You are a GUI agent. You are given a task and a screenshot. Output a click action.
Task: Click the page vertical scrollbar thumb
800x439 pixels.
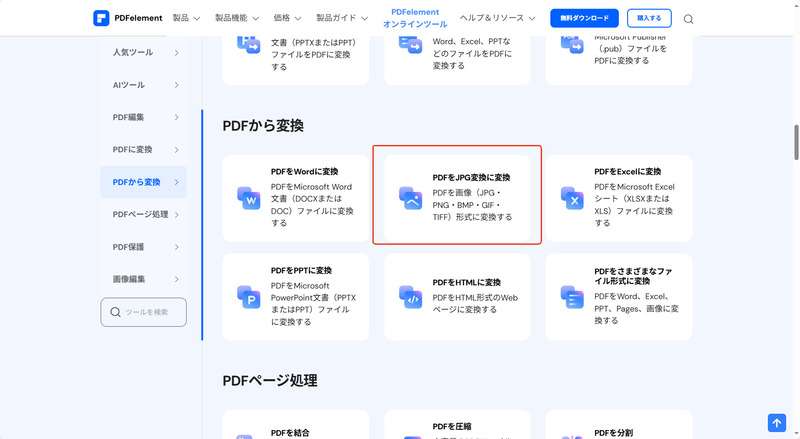796,142
